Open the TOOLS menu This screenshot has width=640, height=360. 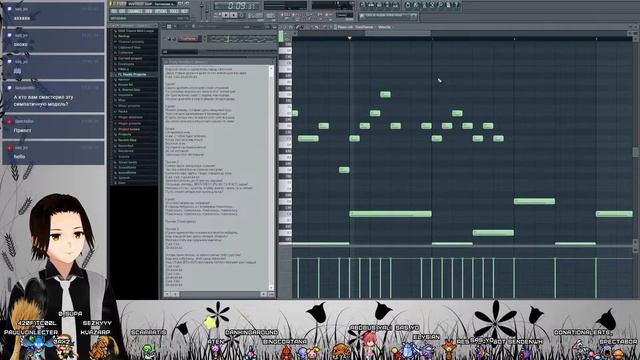[x=174, y=11]
